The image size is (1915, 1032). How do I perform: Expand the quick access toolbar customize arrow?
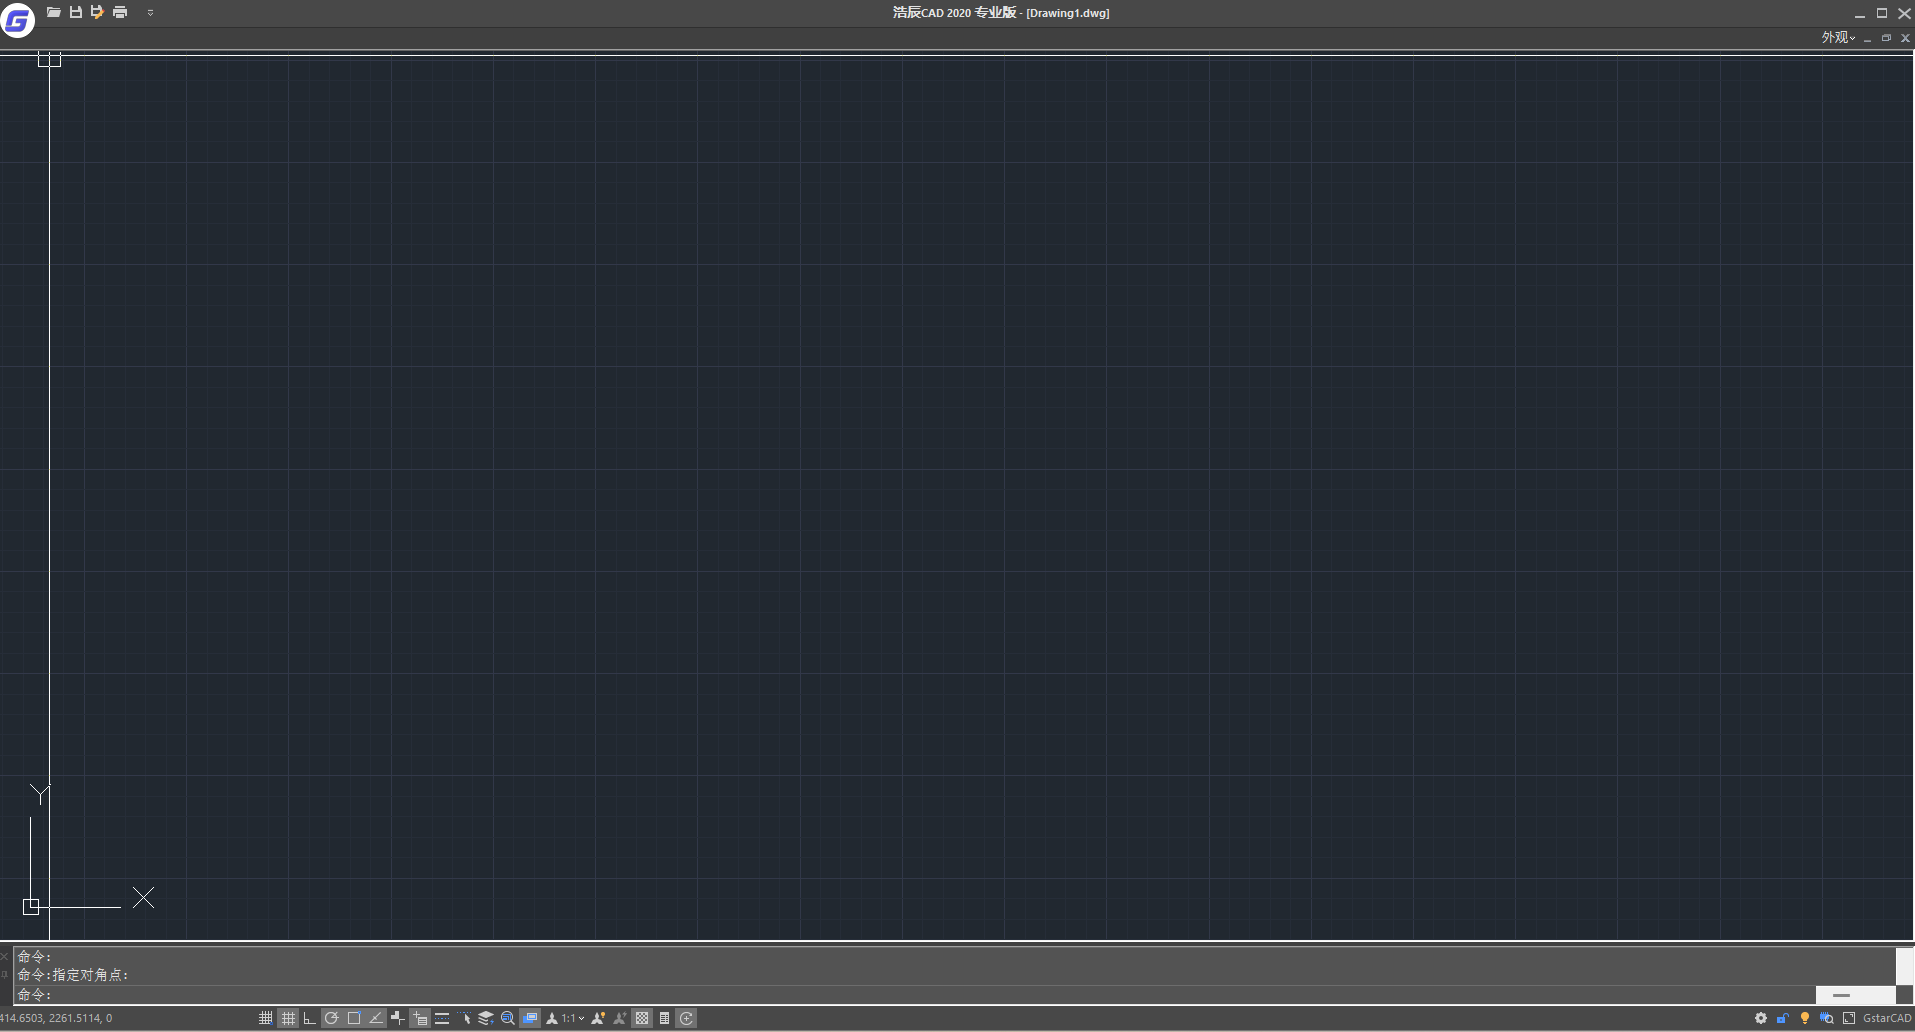(x=150, y=13)
